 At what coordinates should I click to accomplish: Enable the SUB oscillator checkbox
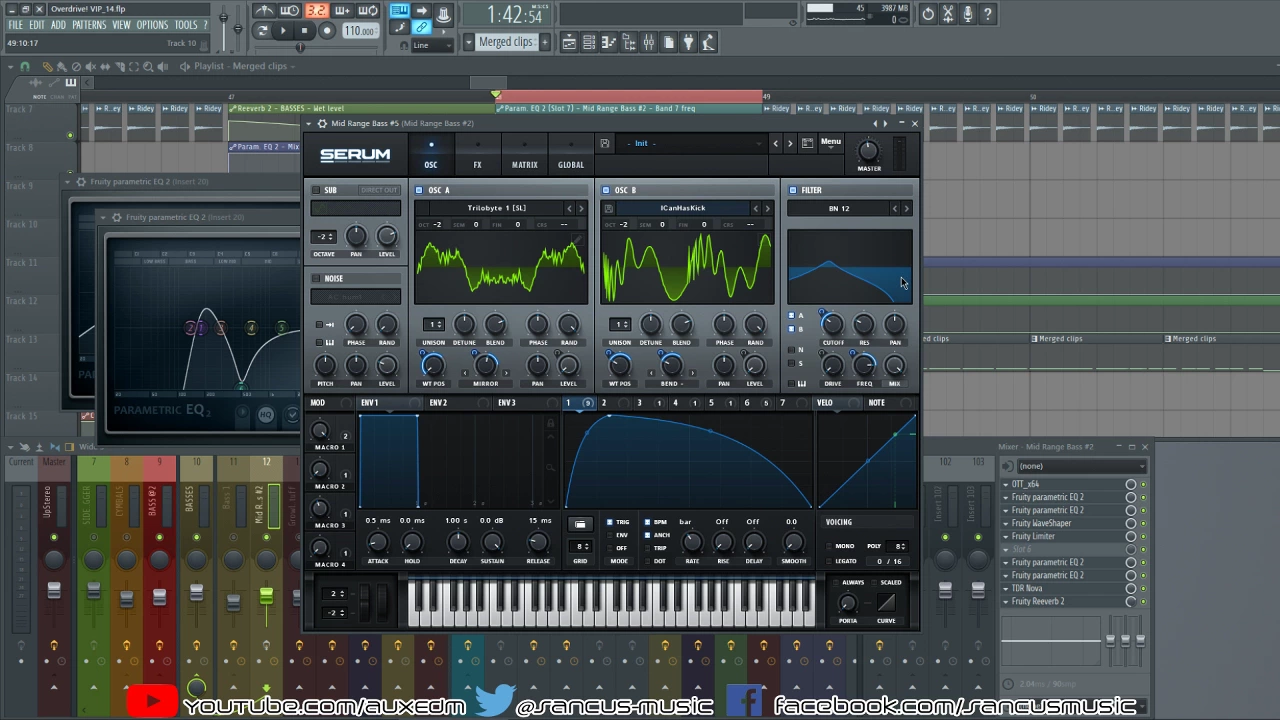316,190
